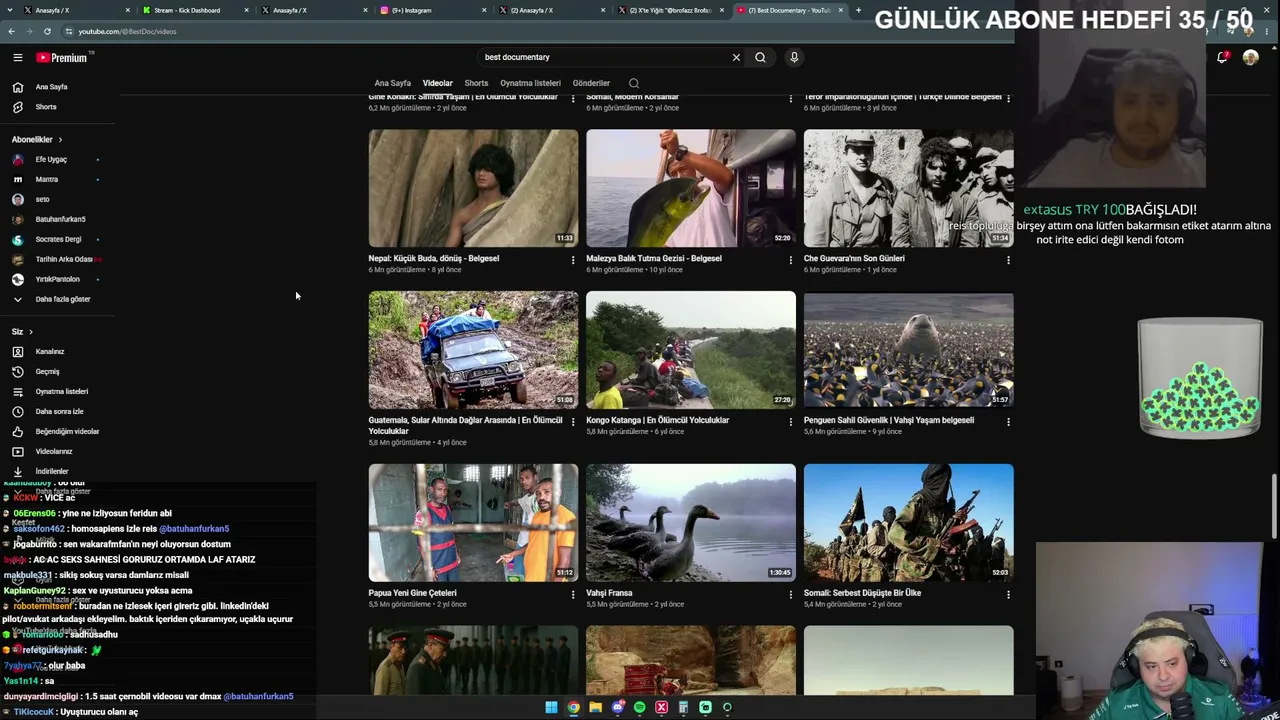Screen dimensions: 1280x720
Task: Open options menu for Vahşi Fransa video
Action: tap(790, 595)
